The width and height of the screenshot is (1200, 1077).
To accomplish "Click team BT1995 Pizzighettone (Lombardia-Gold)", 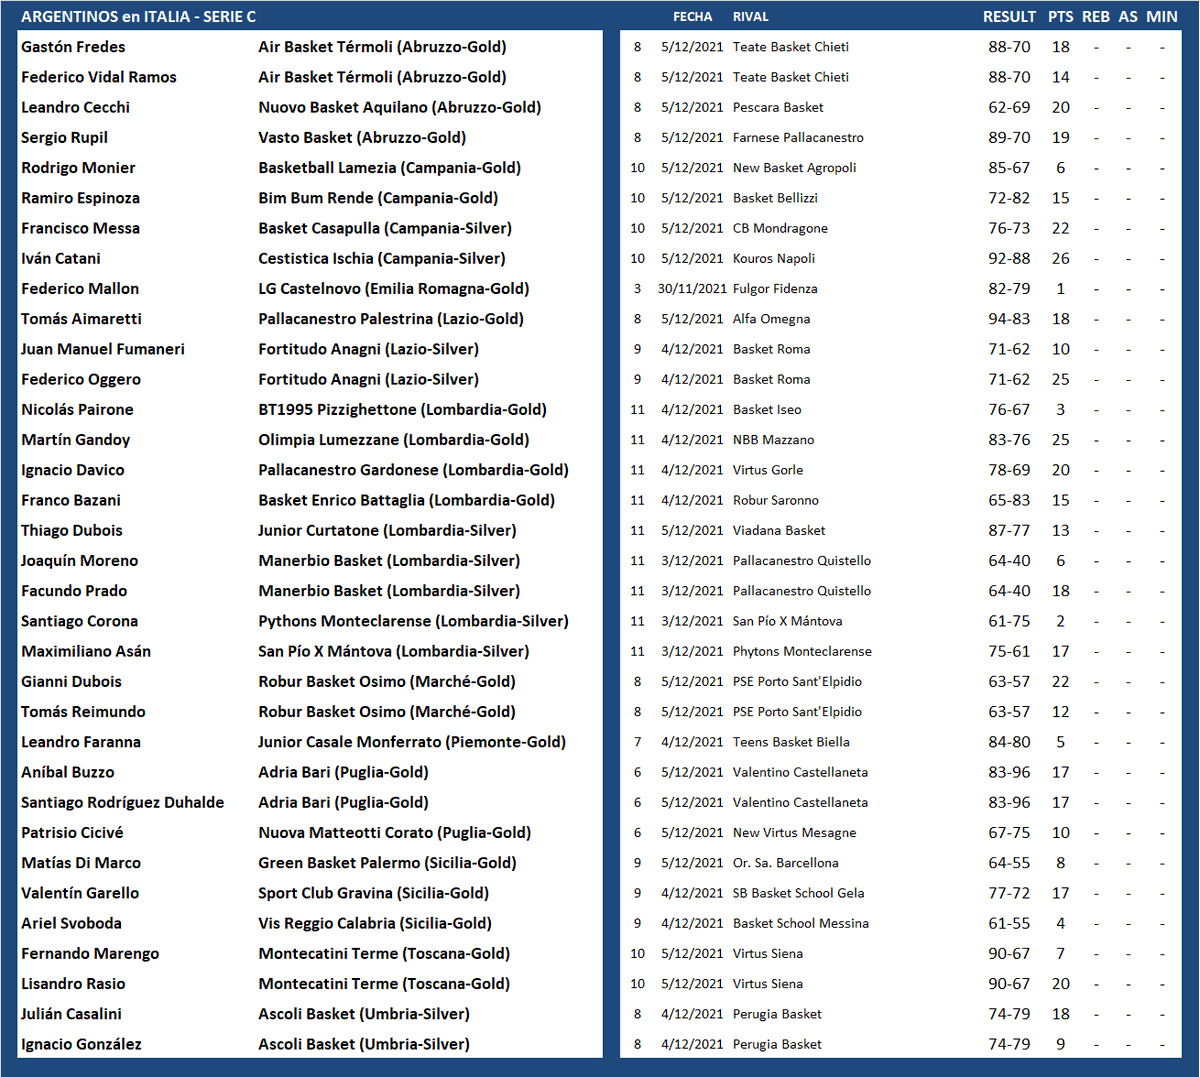I will point(403,410).
